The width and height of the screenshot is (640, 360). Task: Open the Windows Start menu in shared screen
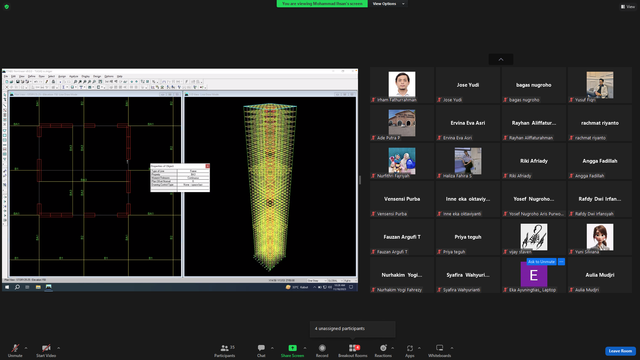pyautogui.click(x=7, y=287)
